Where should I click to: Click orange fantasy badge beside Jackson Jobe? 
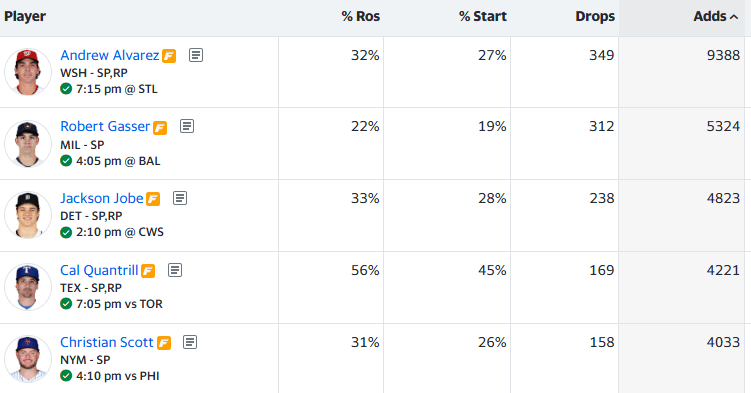pos(153,199)
